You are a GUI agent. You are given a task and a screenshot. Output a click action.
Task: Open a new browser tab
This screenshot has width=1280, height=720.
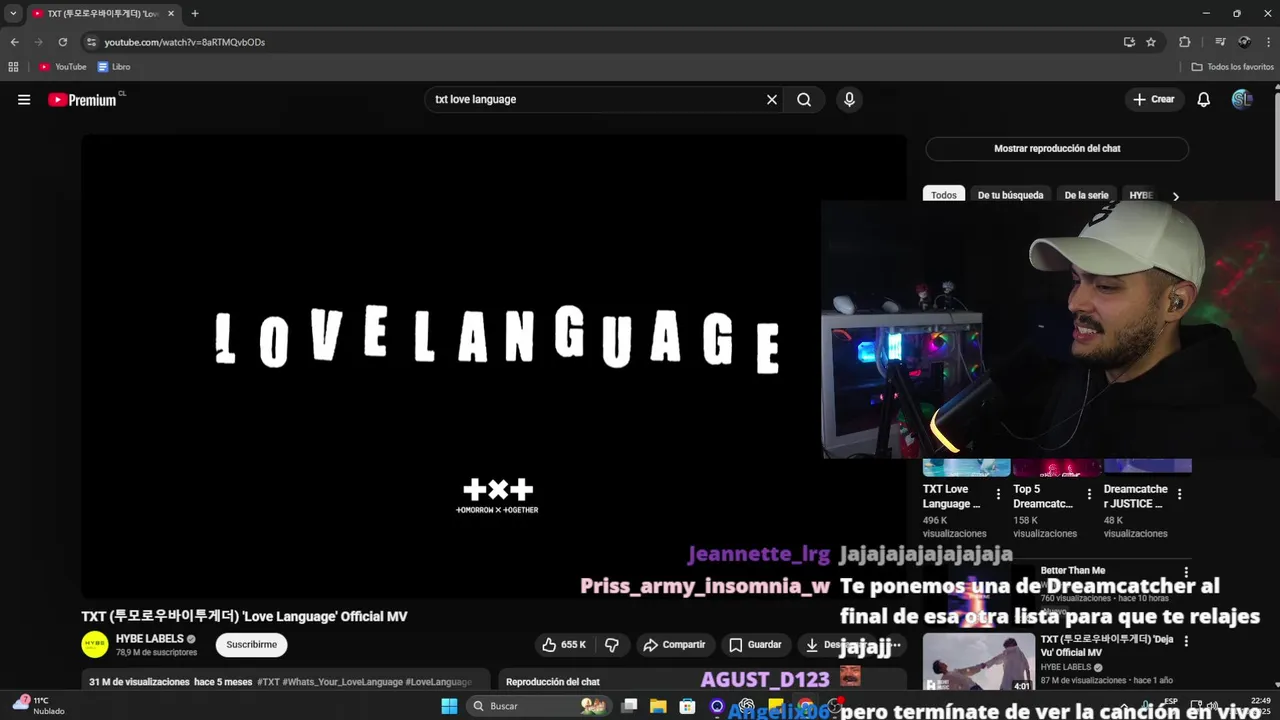point(194,14)
